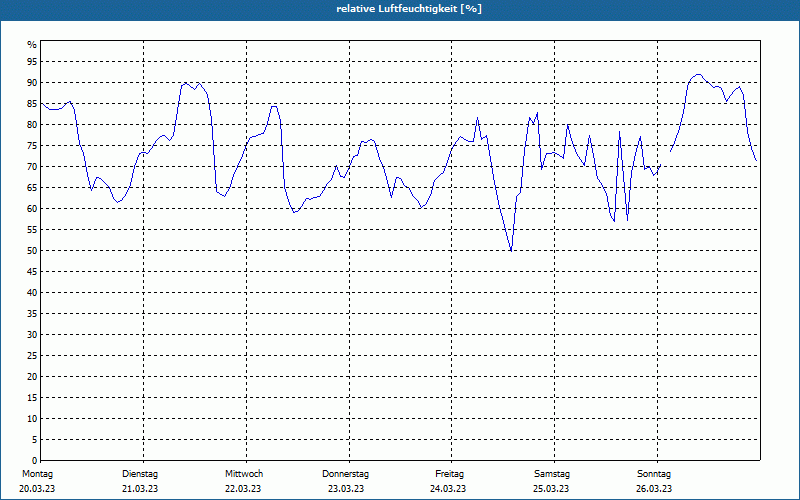The height and width of the screenshot is (500, 800).
Task: Select the 65 value on the y-axis
Action: click(32, 188)
